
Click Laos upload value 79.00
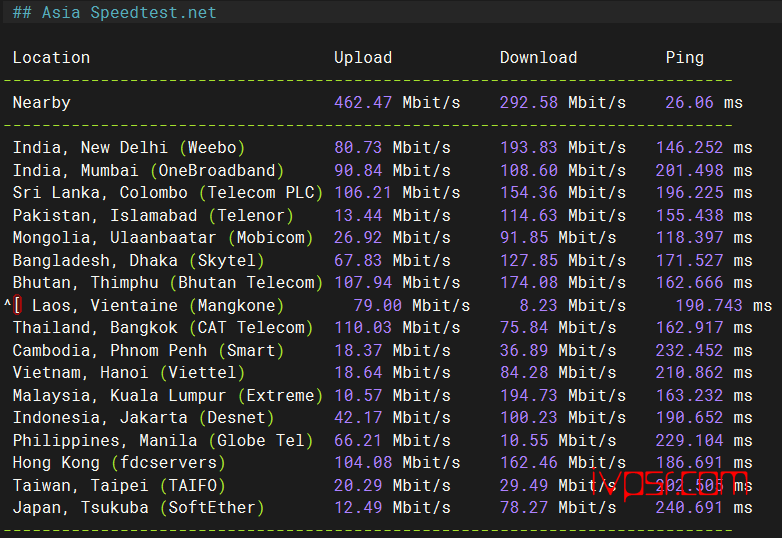(x=378, y=305)
